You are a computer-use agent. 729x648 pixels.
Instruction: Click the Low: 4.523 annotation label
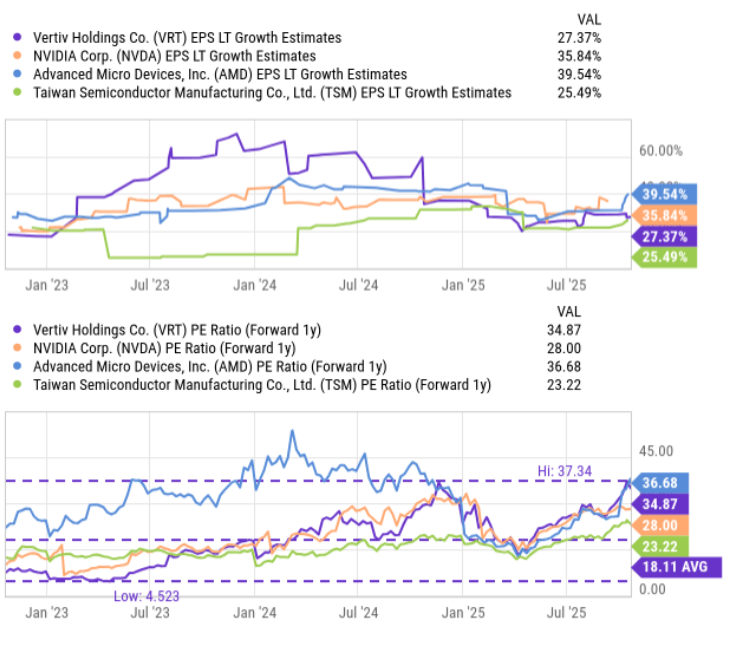pyautogui.click(x=146, y=596)
